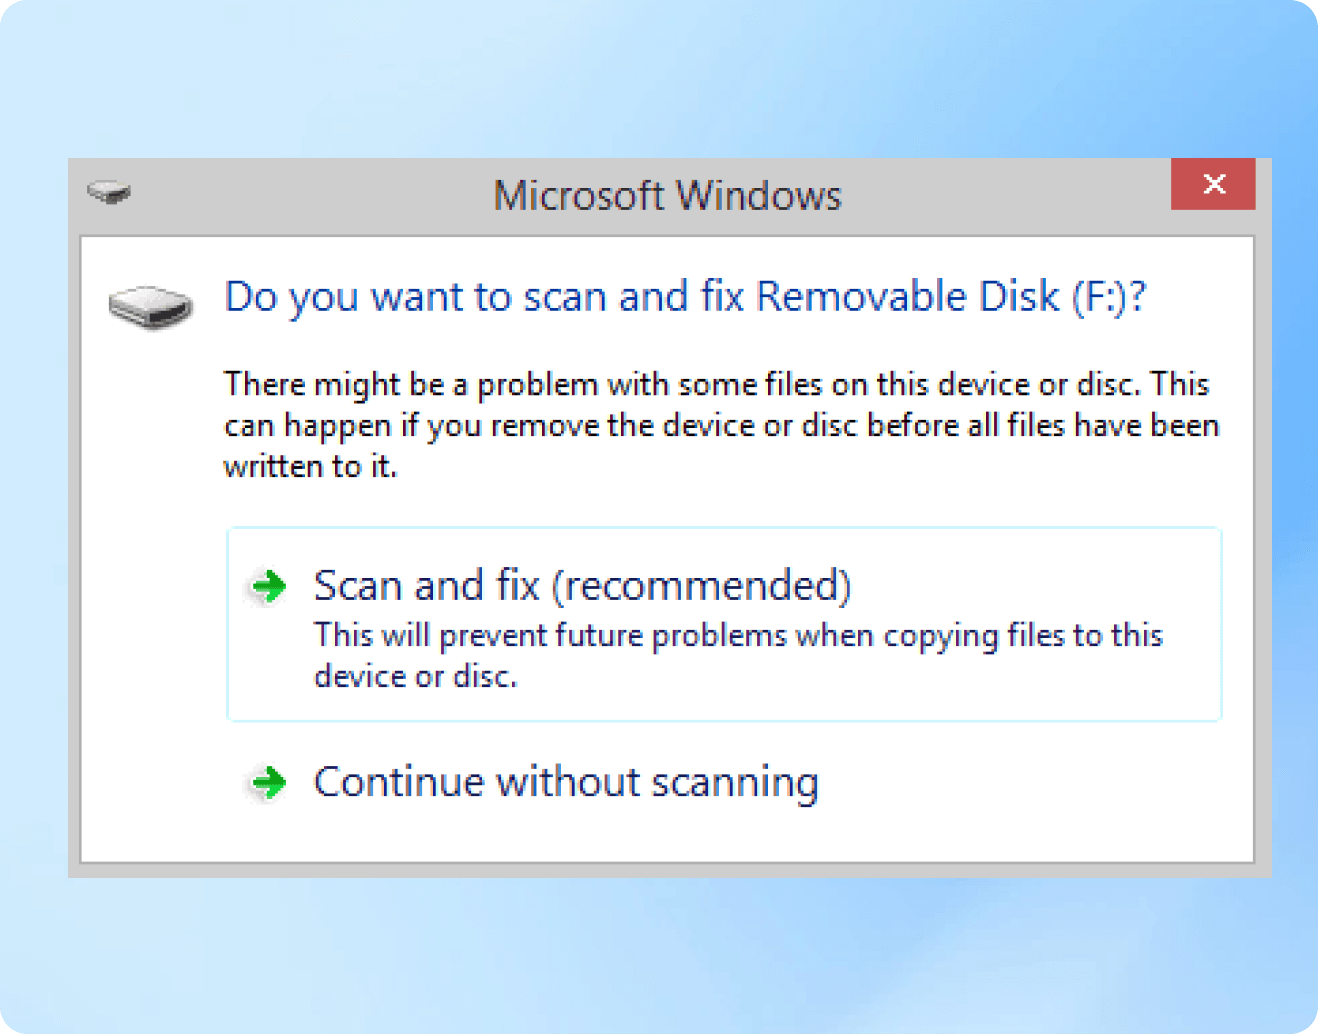Click the large removable disk icon
1318x1034 pixels.
[150, 305]
